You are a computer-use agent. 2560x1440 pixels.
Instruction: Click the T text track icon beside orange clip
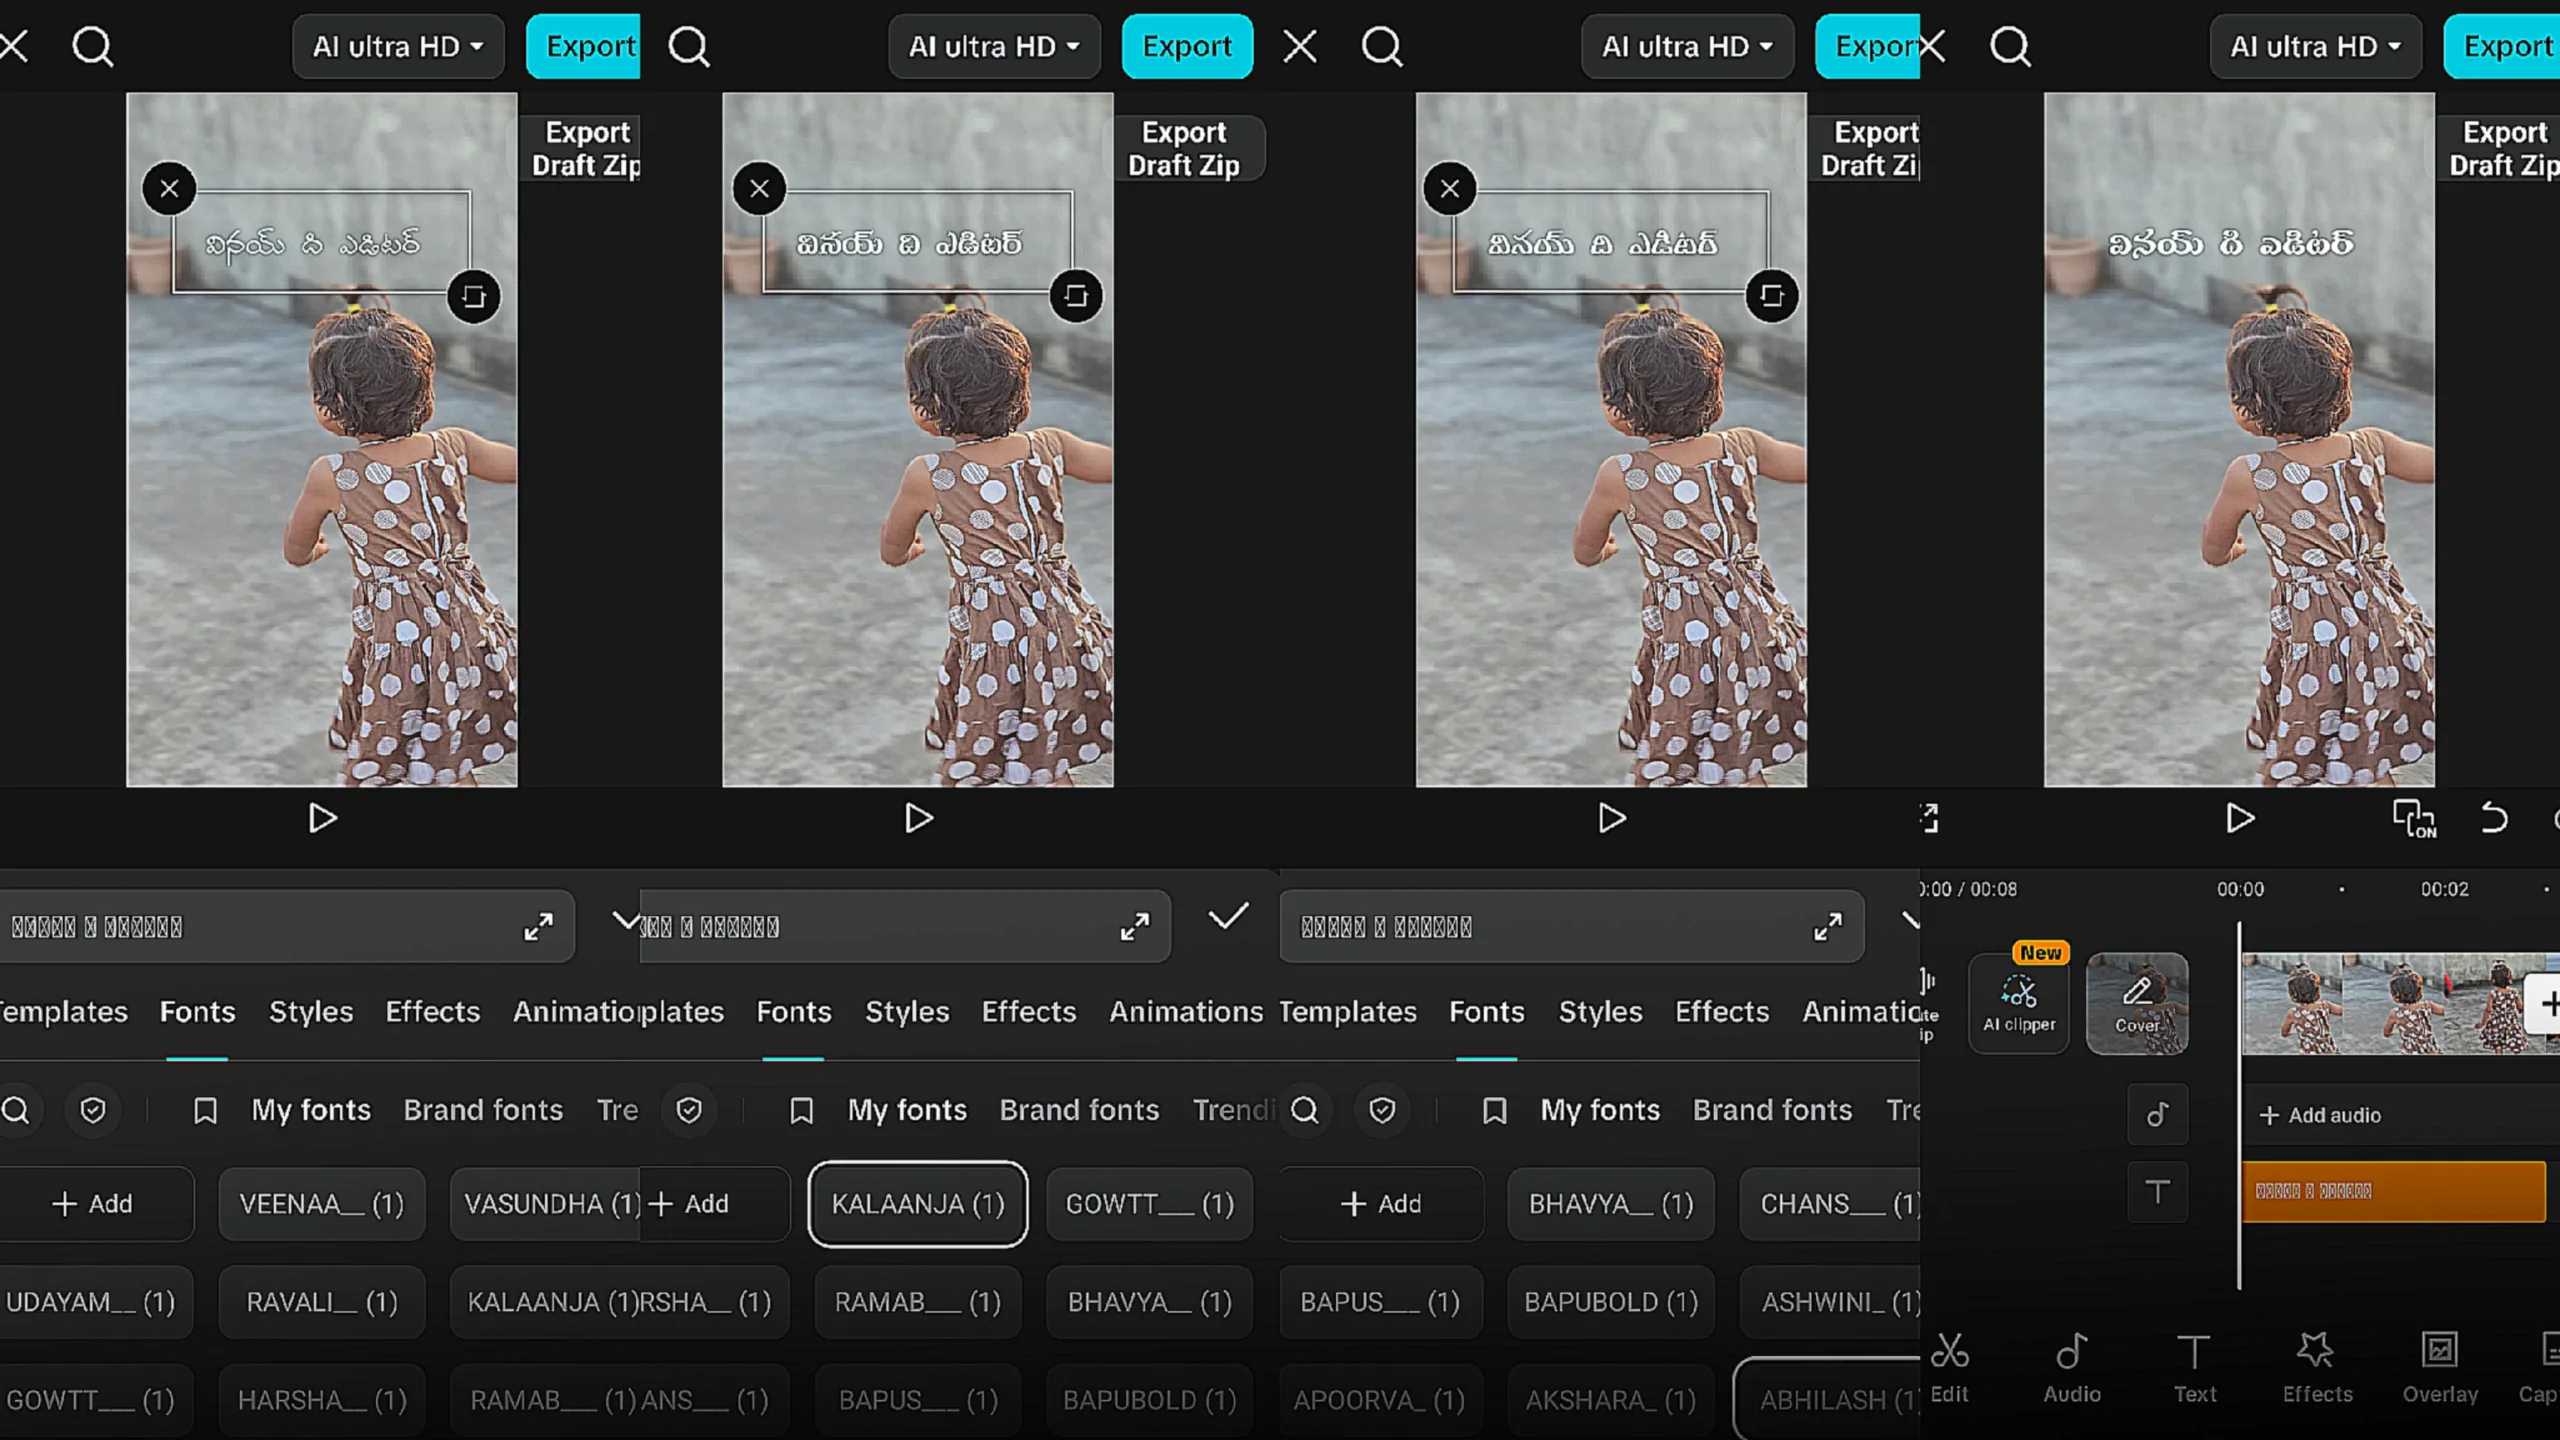click(x=2157, y=1191)
